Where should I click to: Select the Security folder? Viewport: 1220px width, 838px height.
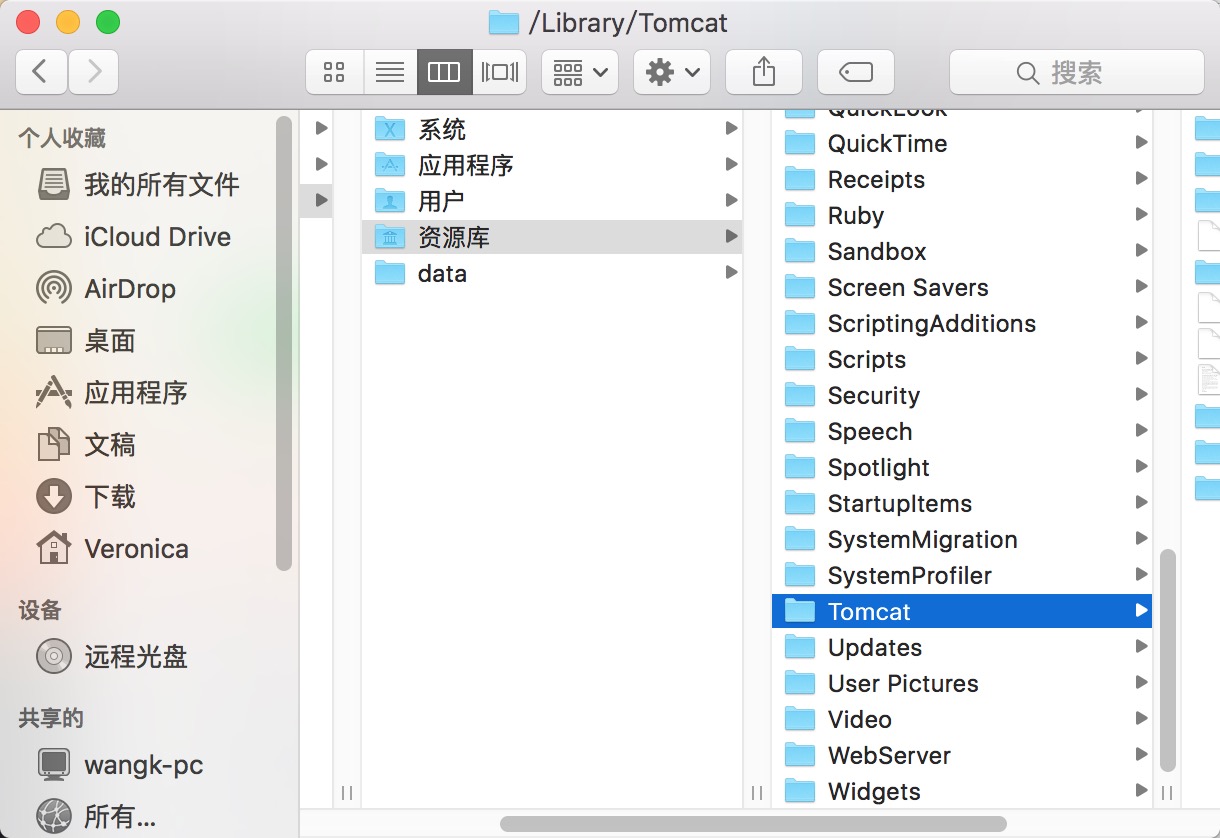962,395
